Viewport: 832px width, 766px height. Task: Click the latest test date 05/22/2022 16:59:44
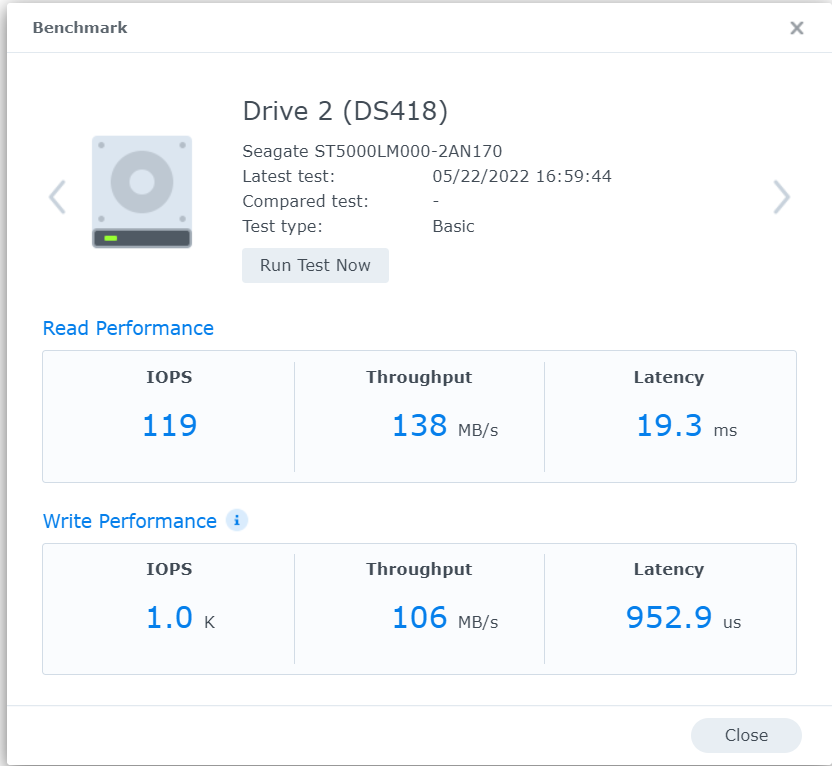(x=522, y=176)
